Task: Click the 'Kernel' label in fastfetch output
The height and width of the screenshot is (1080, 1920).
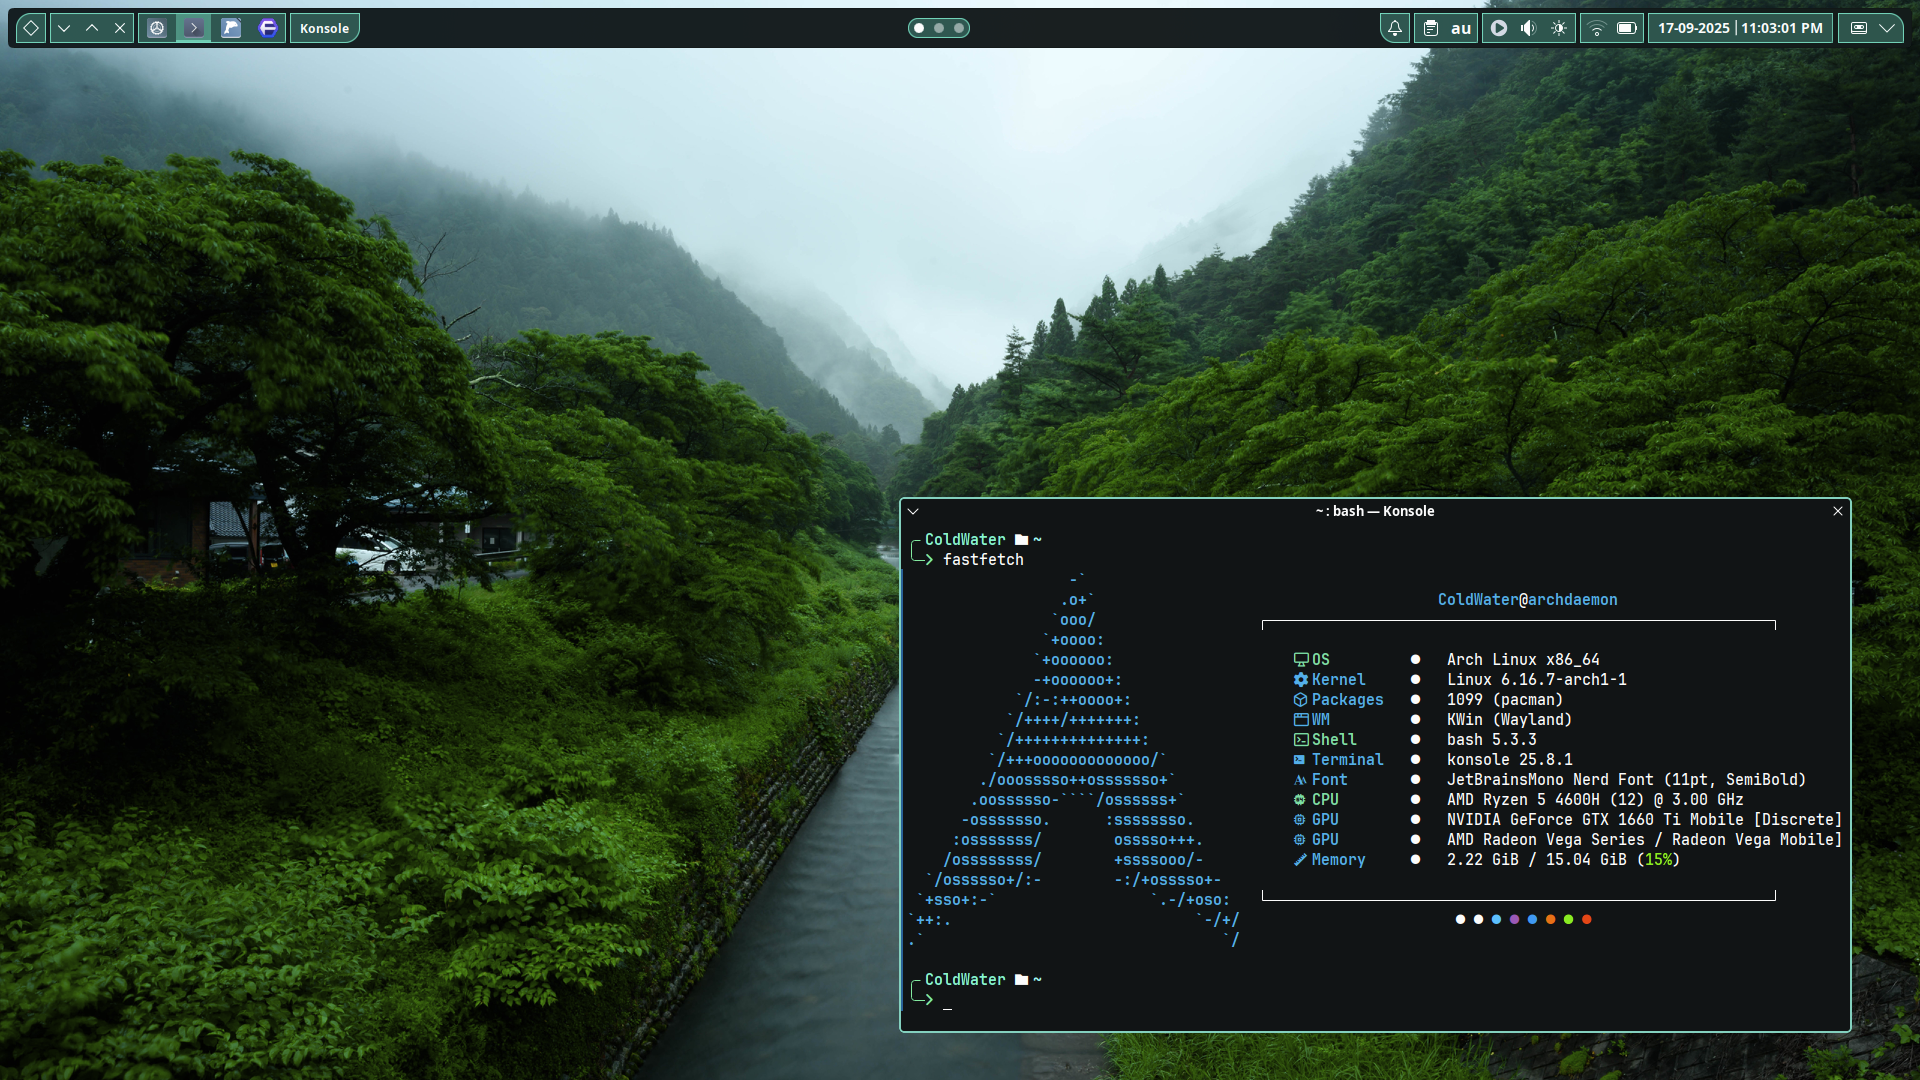Action: click(1338, 680)
